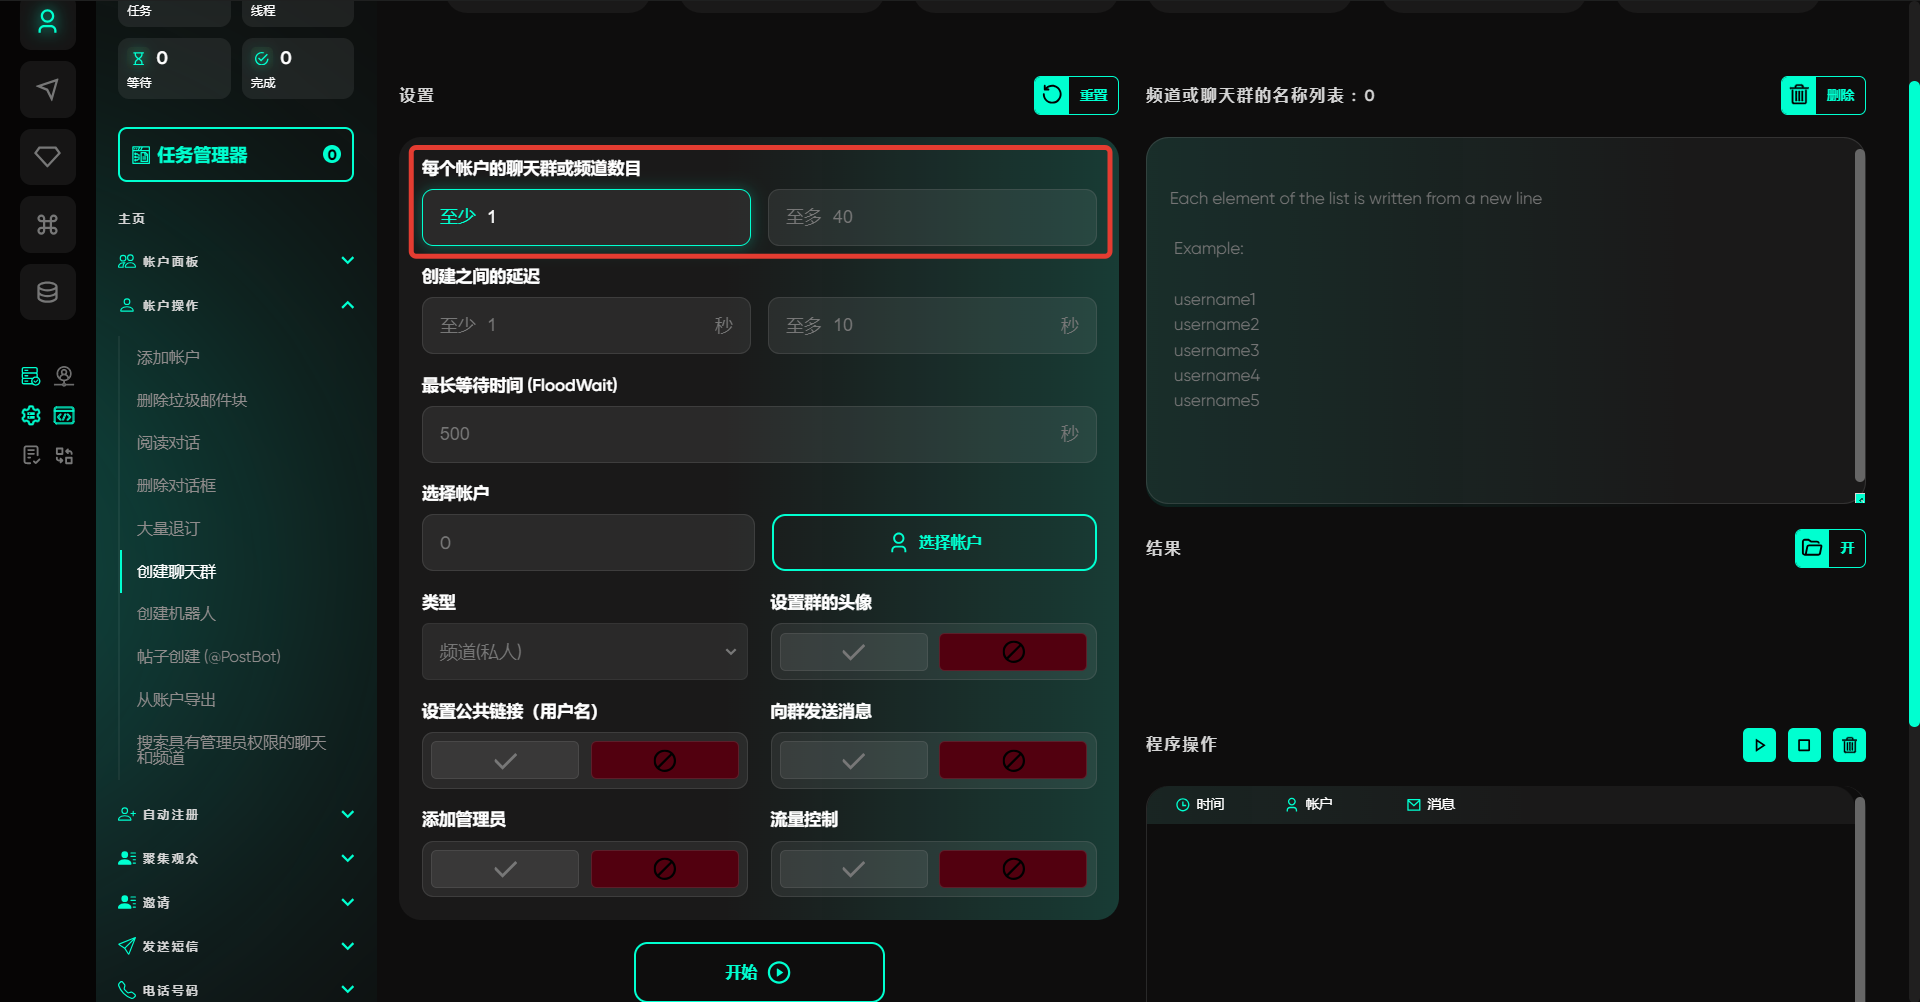Click the paper plane icon in left sidebar
Image resolution: width=1920 pixels, height=1002 pixels.
point(47,89)
